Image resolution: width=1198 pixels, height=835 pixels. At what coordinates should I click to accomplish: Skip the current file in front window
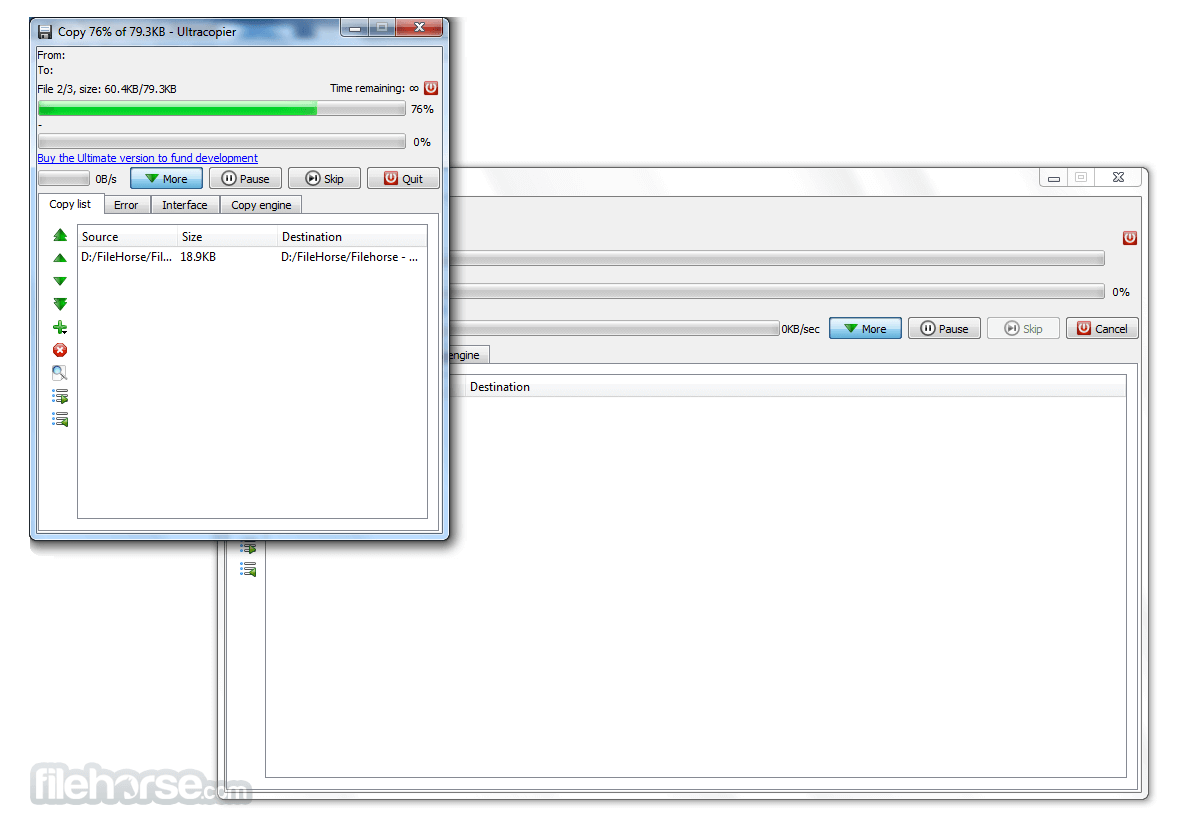click(x=324, y=178)
